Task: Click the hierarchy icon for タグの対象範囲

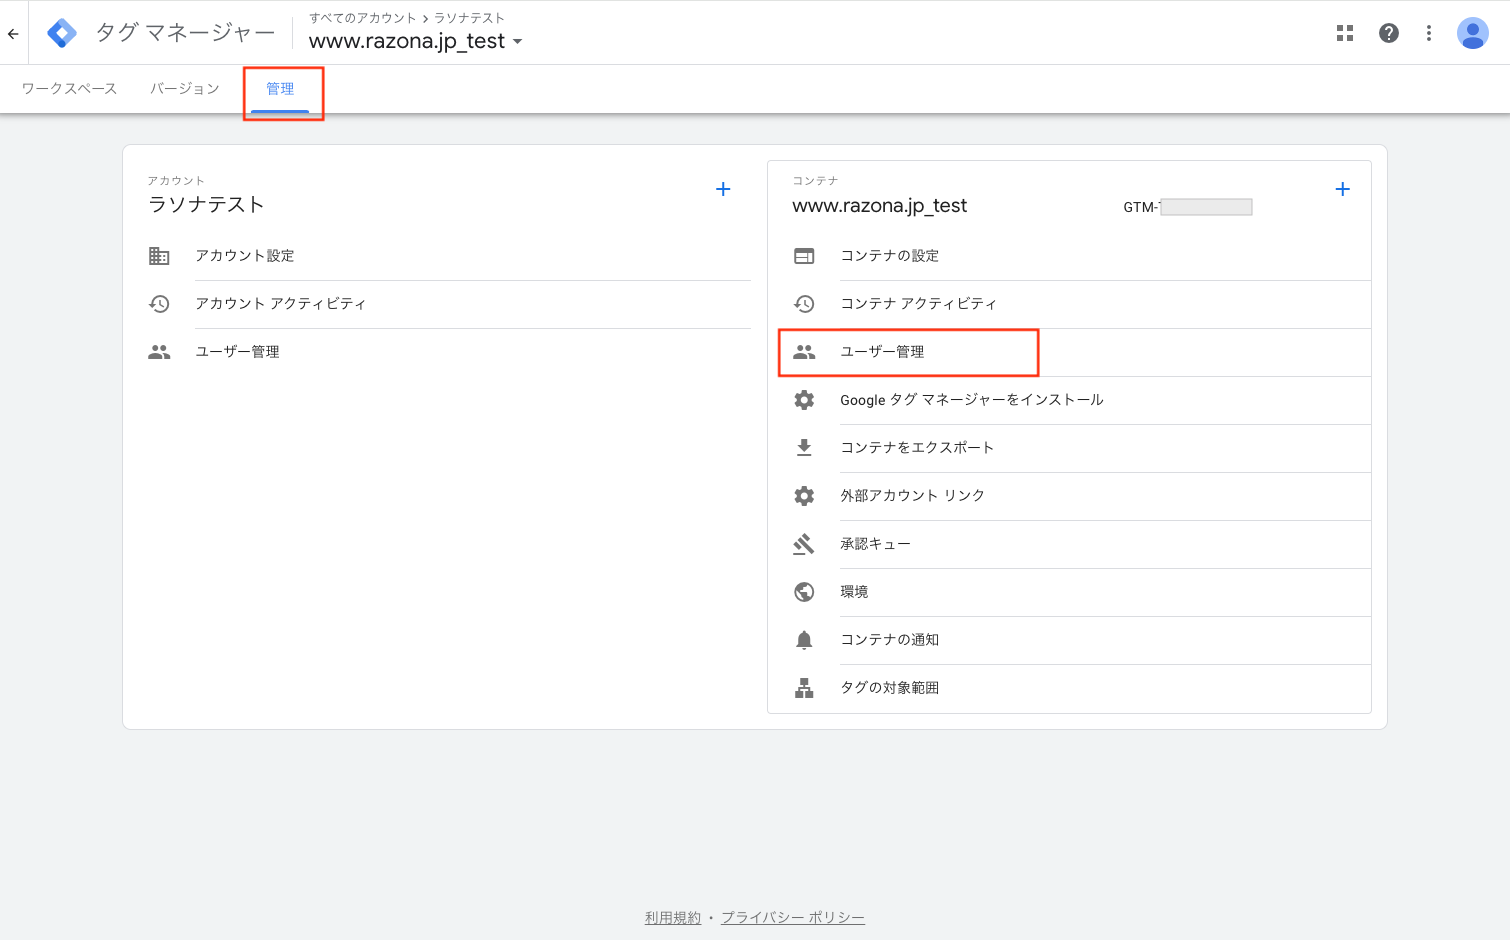Action: click(804, 688)
